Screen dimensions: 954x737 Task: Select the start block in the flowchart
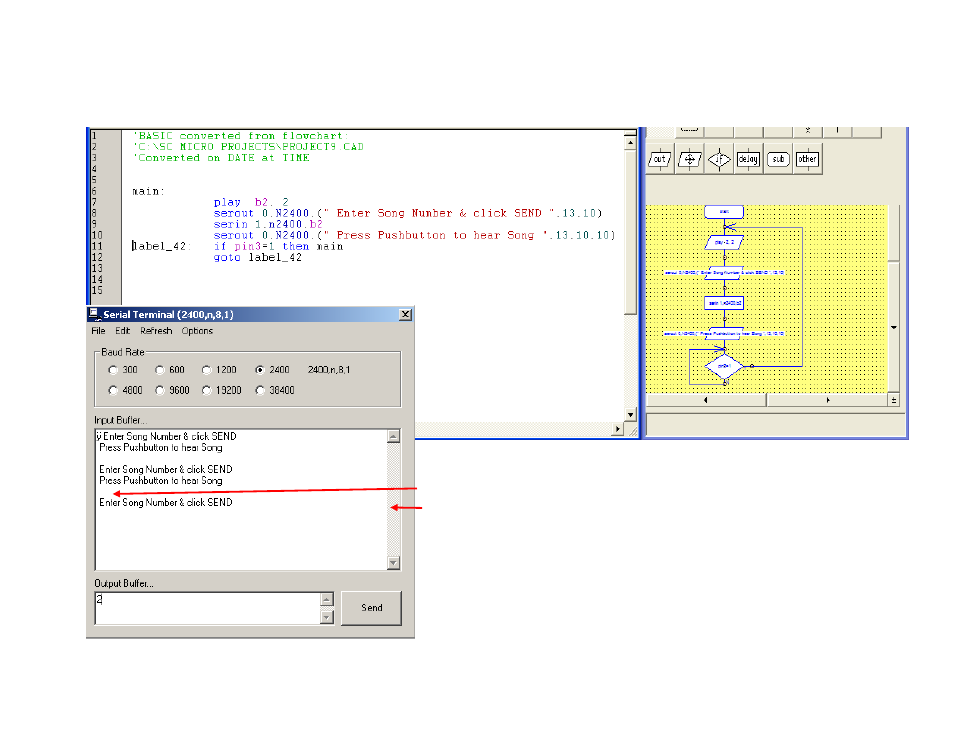[724, 212]
